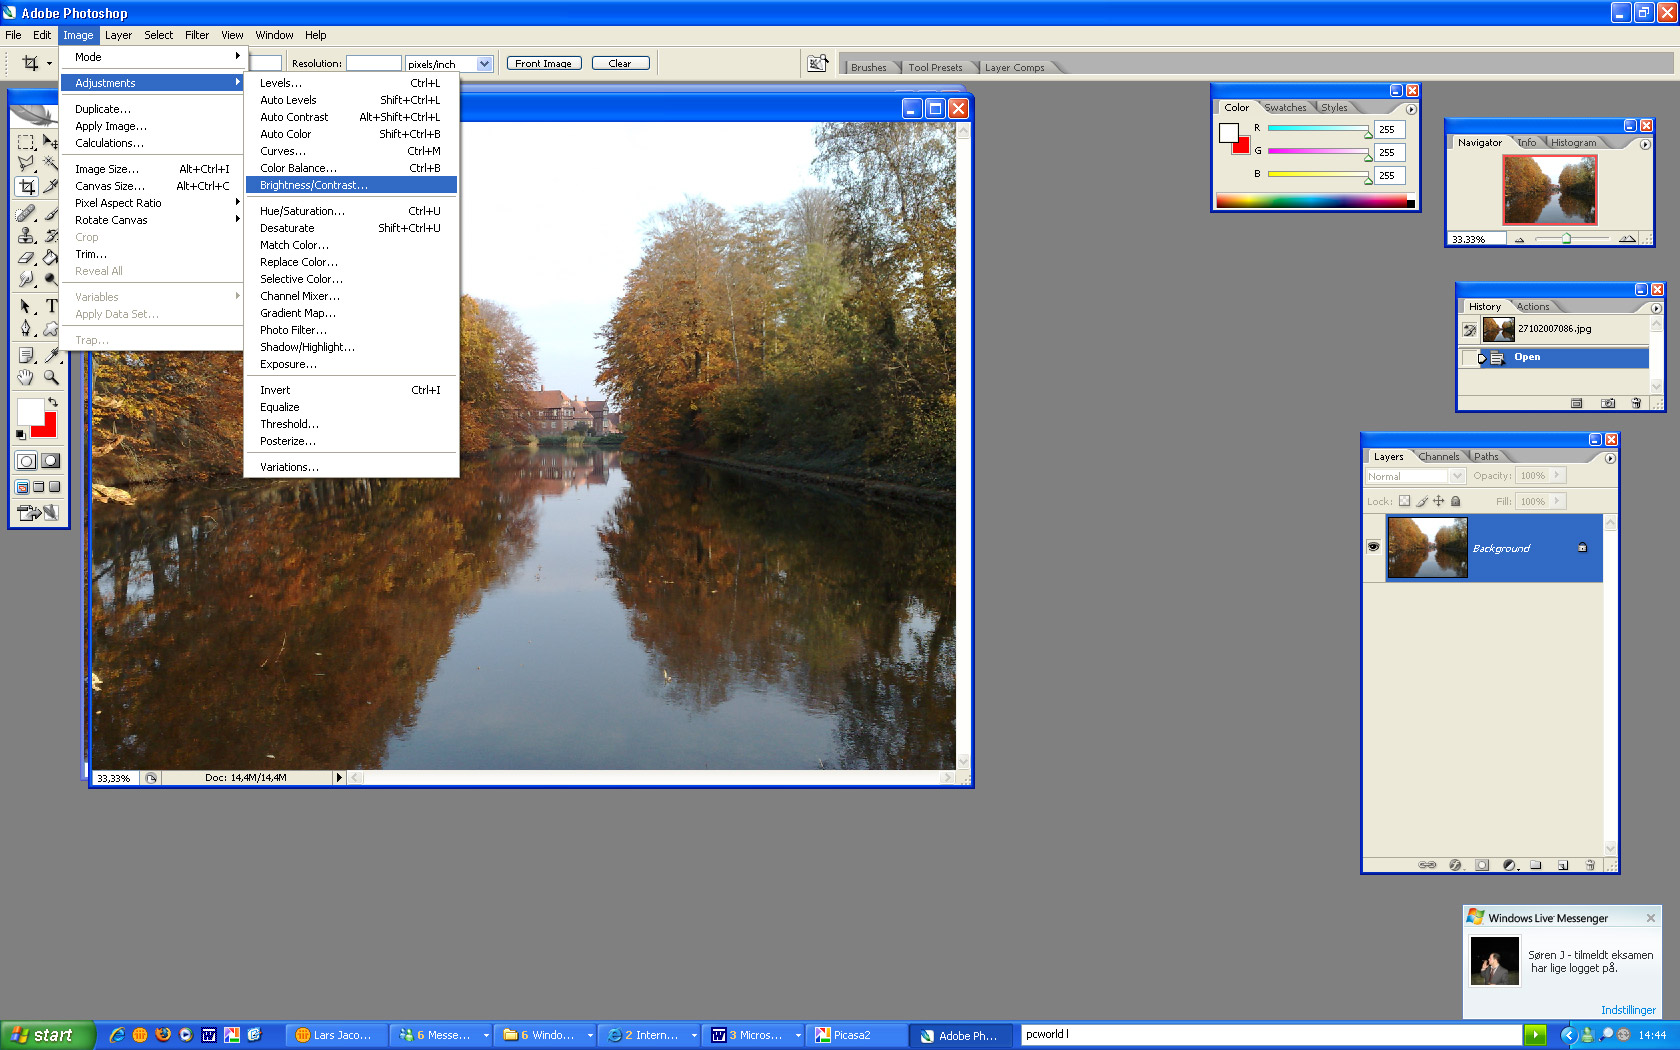Hide the Background layer with eye icon
The width and height of the screenshot is (1680, 1050).
[1373, 547]
